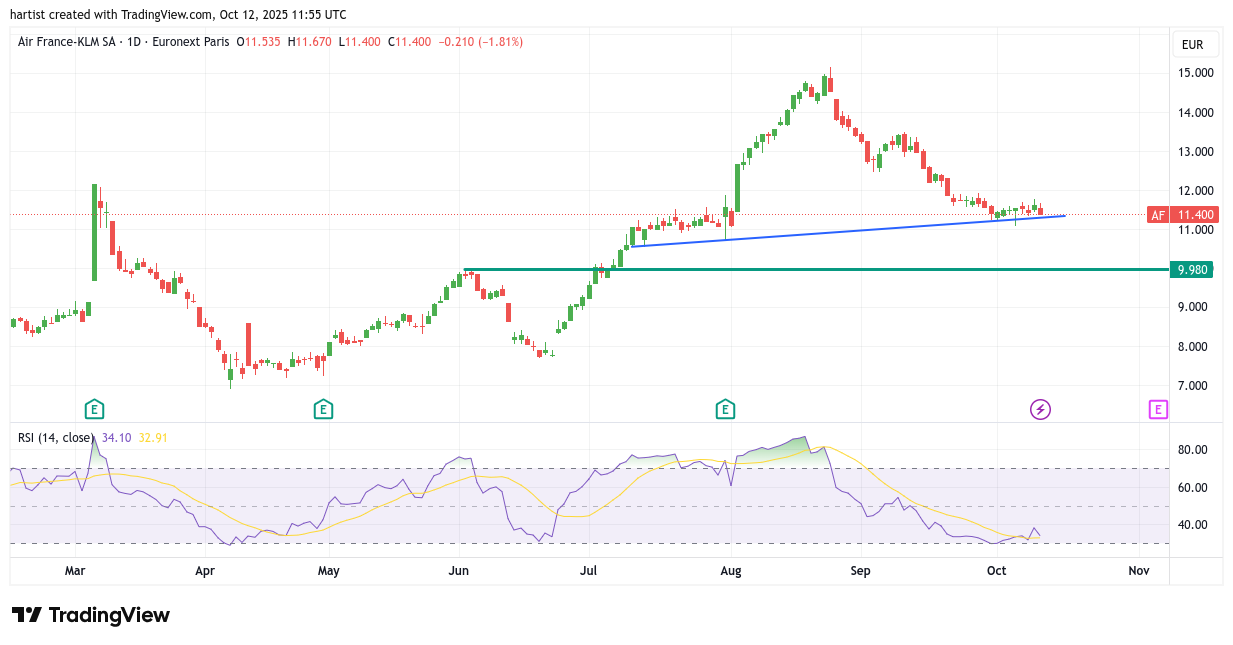
Task: Open the green earnings marker near August
Action: [x=725, y=409]
